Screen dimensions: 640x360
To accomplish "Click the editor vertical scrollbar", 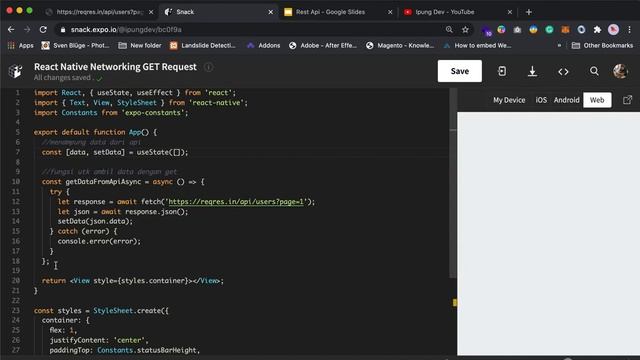I will point(453,184).
